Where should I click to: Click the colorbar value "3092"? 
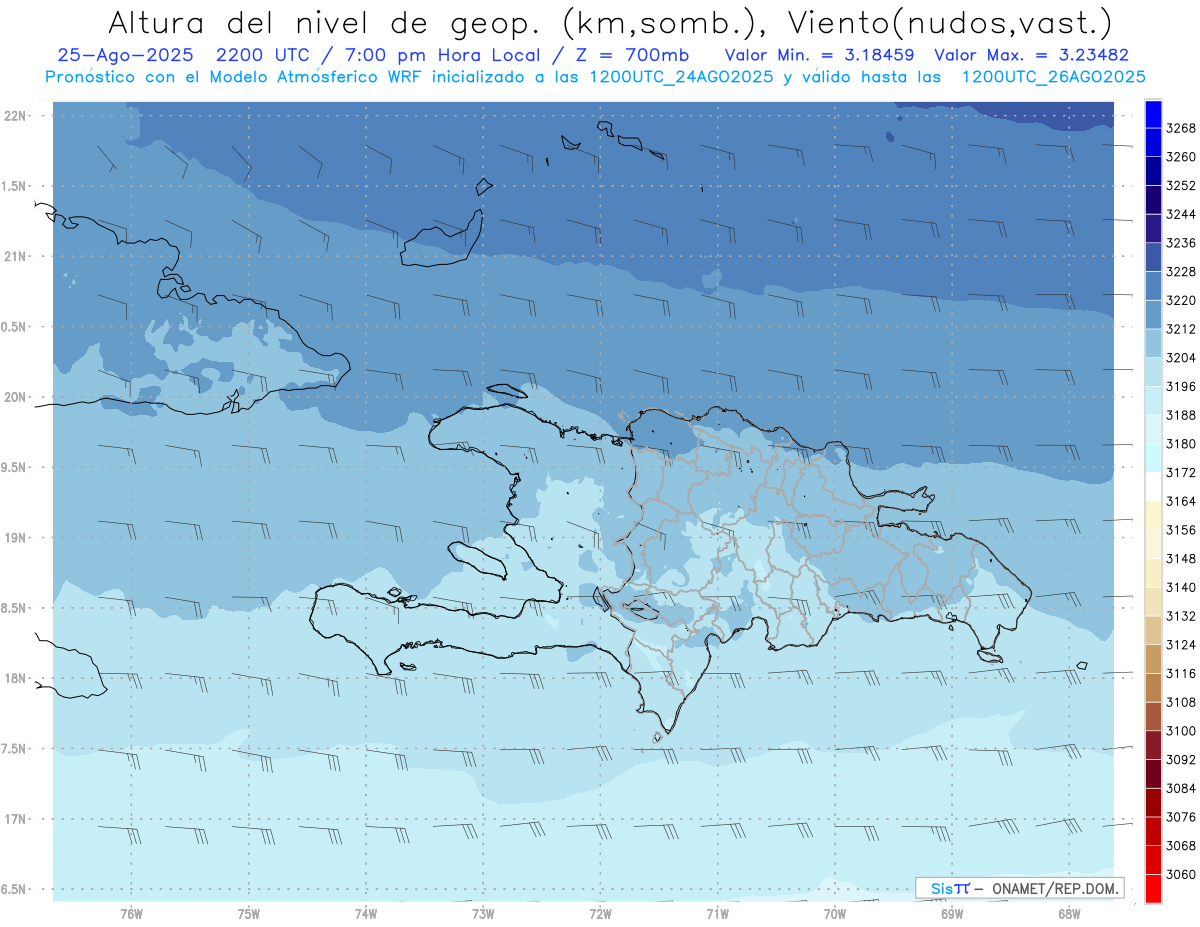(1181, 760)
